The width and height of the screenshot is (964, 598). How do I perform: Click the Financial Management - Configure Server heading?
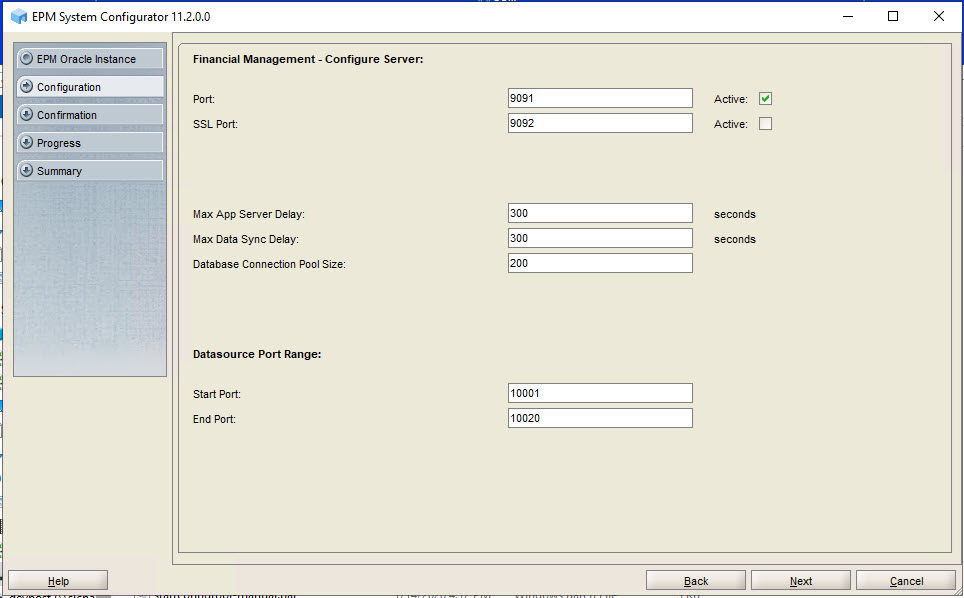[x=308, y=60]
